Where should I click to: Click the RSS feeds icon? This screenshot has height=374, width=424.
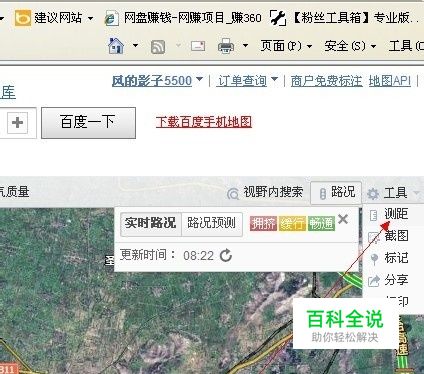pos(158,47)
